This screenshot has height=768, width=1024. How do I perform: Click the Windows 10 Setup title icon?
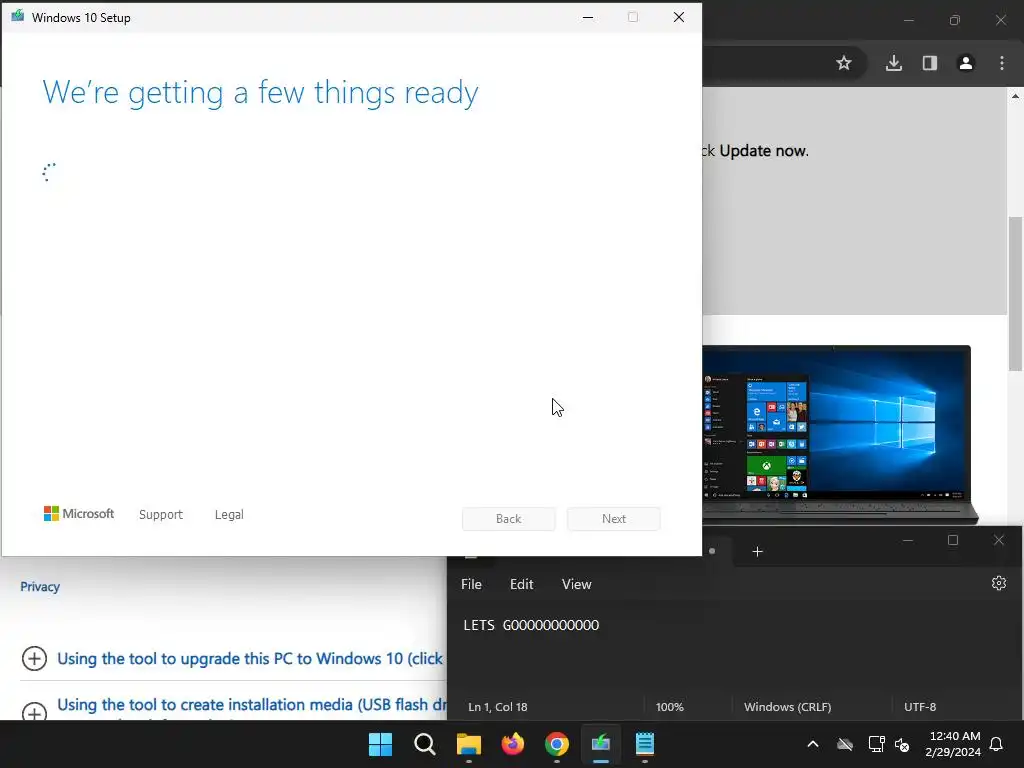(18, 16)
